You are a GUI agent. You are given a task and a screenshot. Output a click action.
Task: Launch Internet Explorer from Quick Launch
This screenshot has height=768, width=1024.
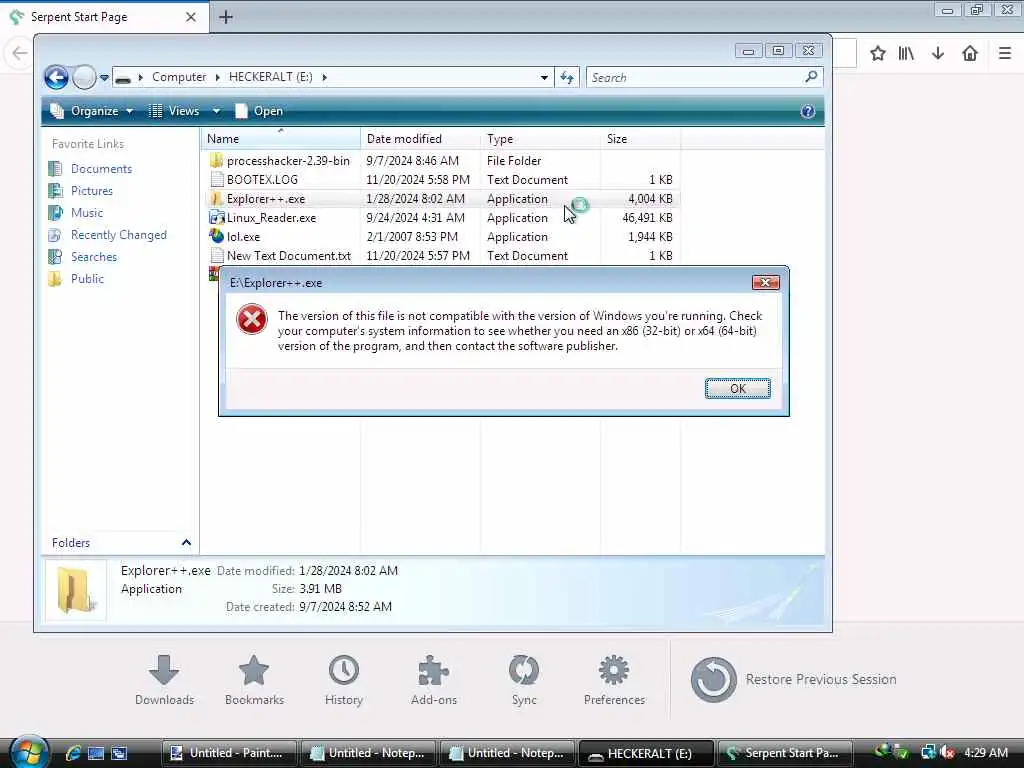(x=73, y=753)
